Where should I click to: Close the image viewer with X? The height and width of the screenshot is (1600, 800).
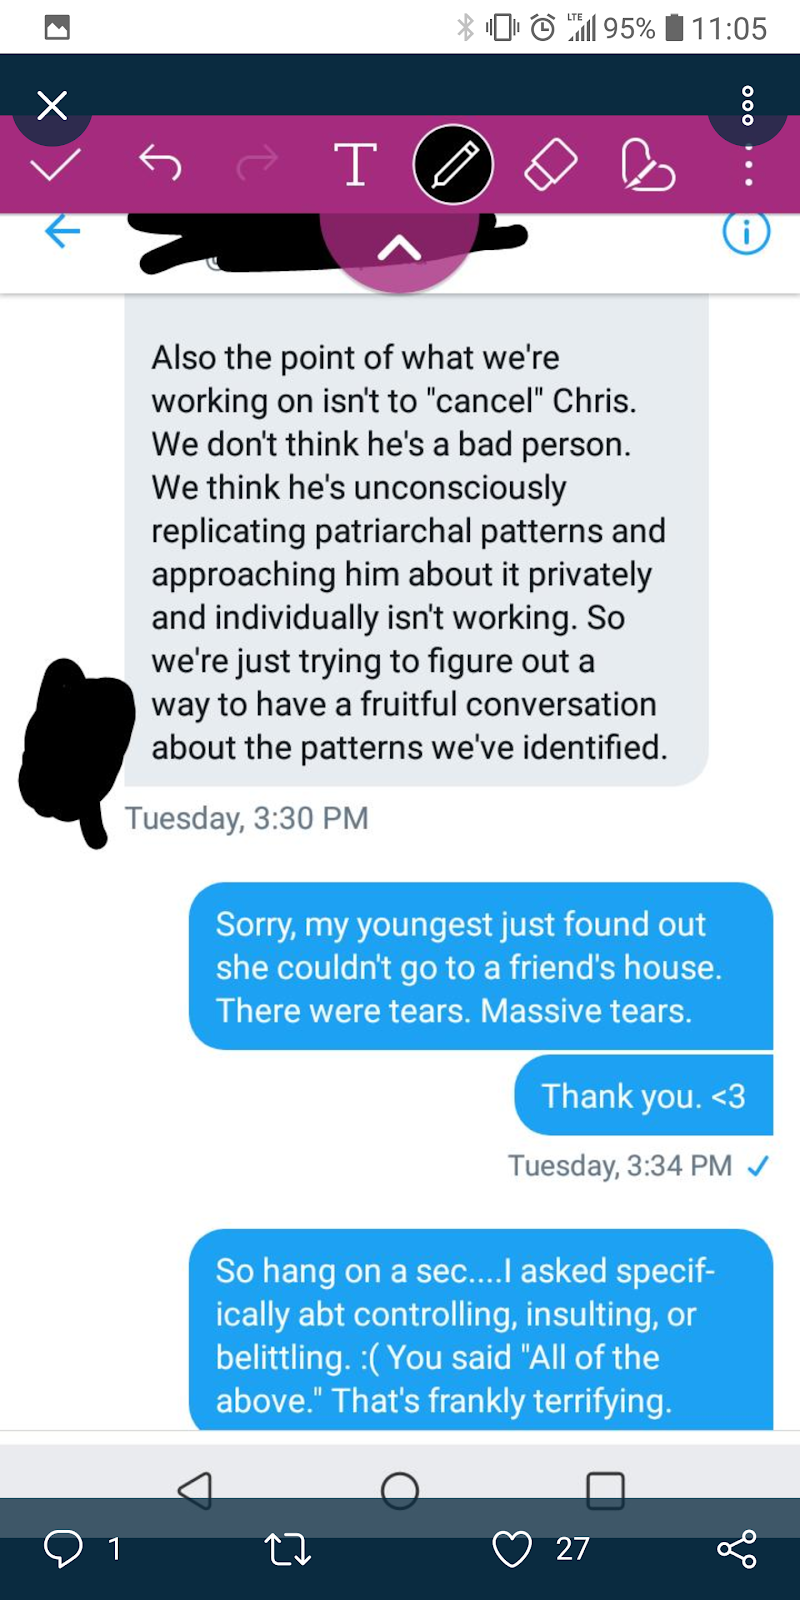(x=52, y=104)
